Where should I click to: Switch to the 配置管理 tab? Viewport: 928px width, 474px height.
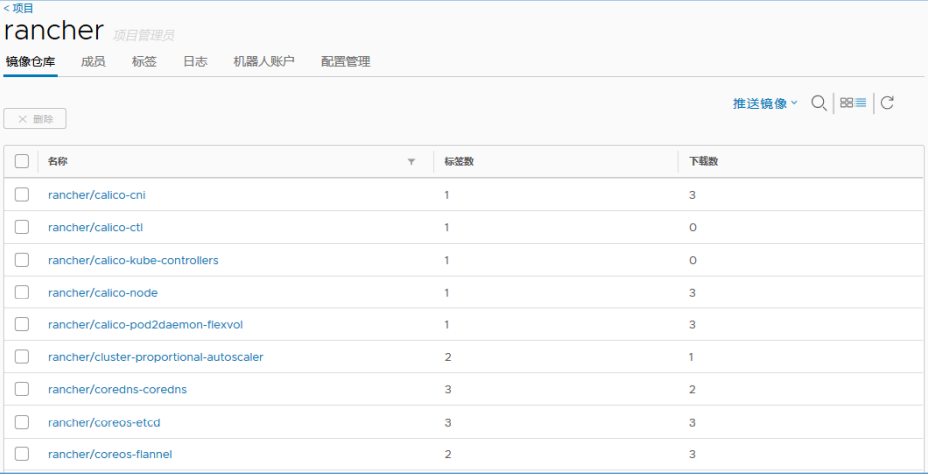(x=346, y=62)
